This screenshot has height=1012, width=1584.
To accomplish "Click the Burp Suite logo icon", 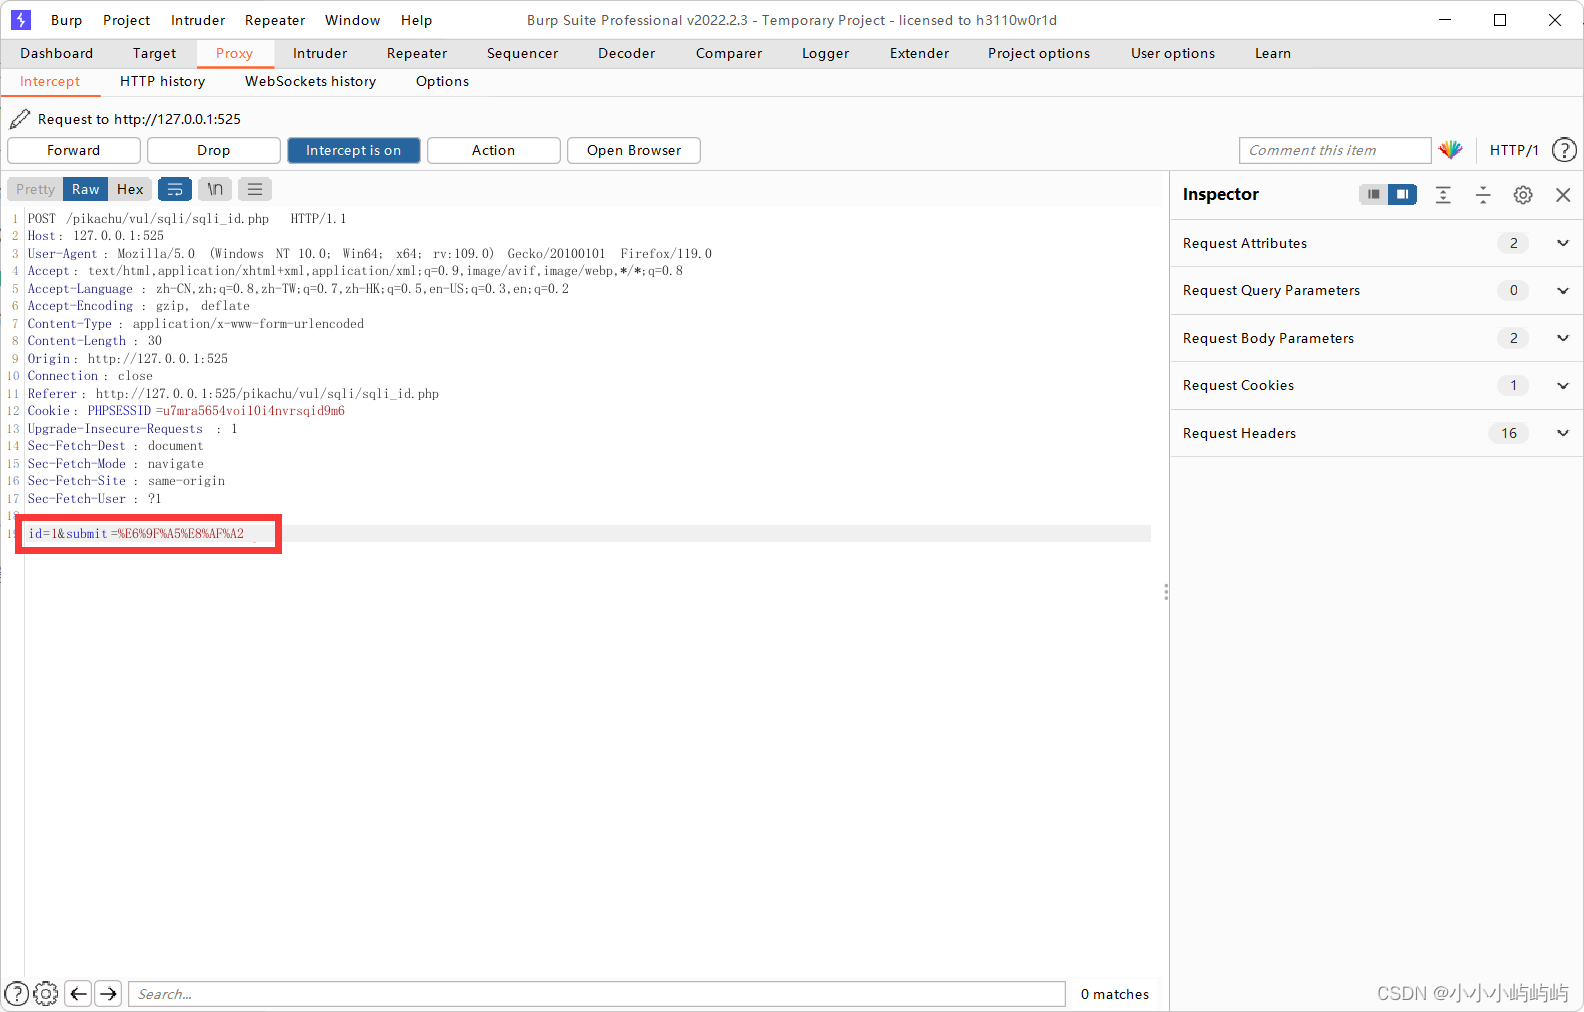I will 21,20.
